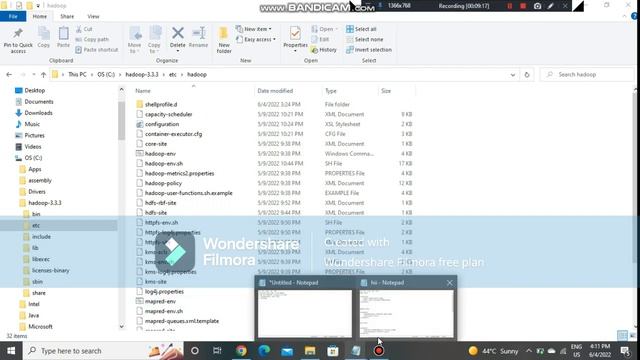This screenshot has width=640, height=360.
Task: Open file Properties from ribbon
Action: (x=295, y=39)
